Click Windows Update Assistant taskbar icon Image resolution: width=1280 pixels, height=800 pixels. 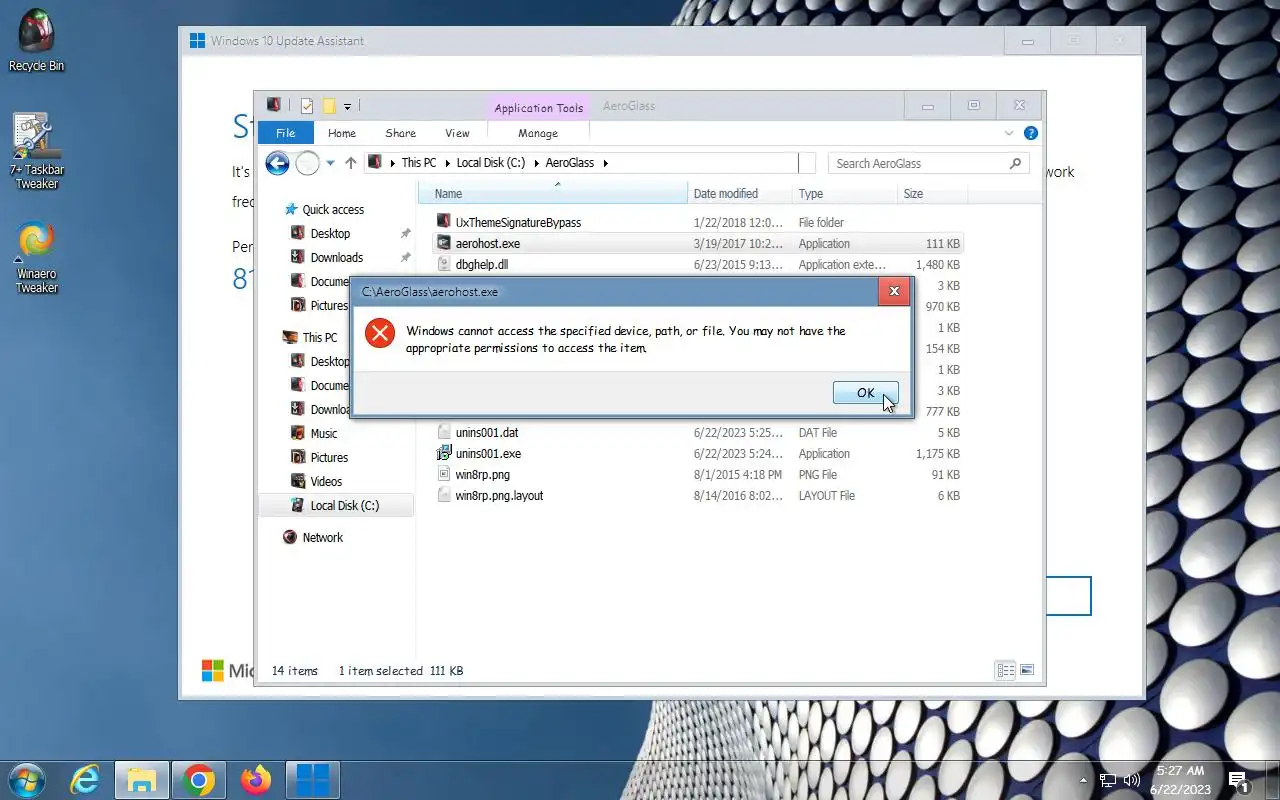click(x=313, y=780)
